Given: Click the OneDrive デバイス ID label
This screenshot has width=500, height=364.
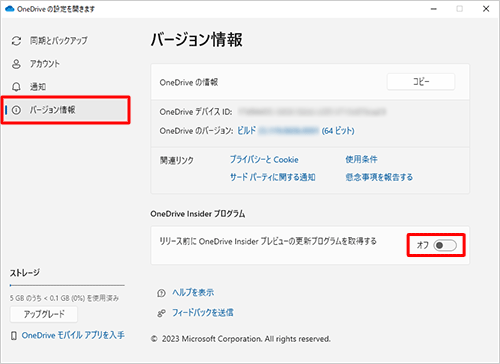Looking at the screenshot, I should [x=196, y=112].
